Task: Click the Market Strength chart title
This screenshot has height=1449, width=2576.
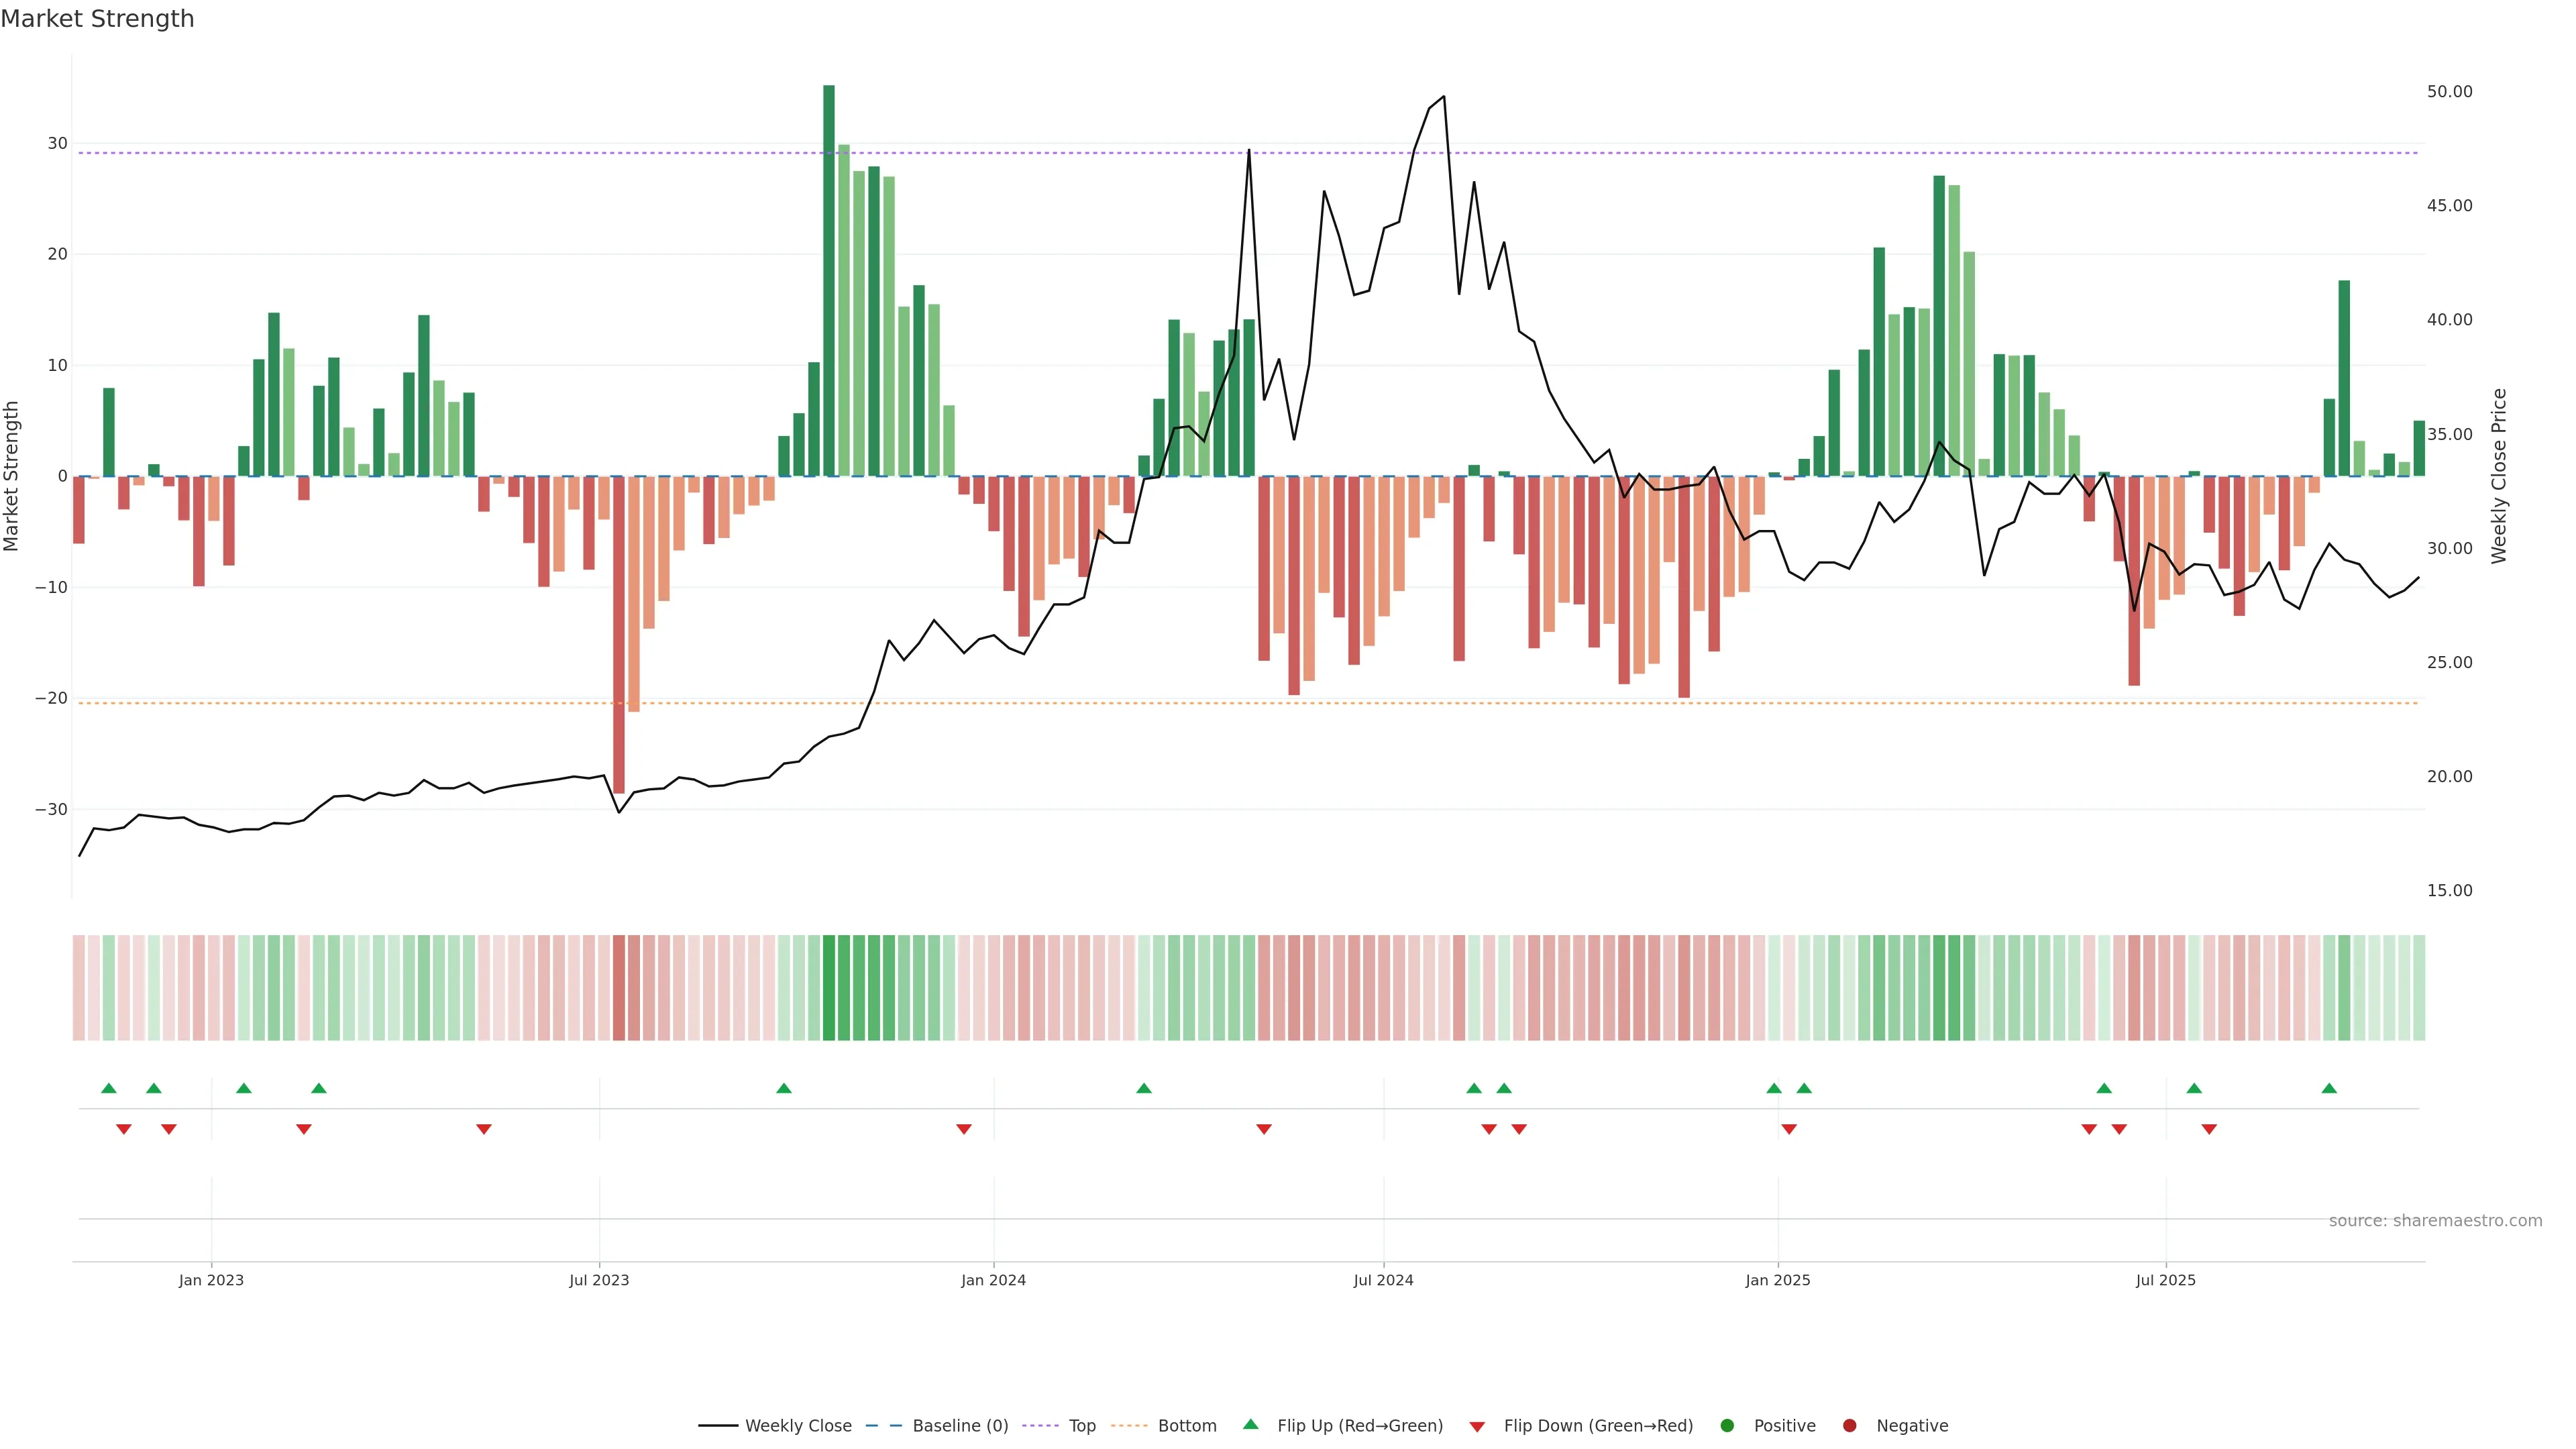Action: click(x=97, y=19)
